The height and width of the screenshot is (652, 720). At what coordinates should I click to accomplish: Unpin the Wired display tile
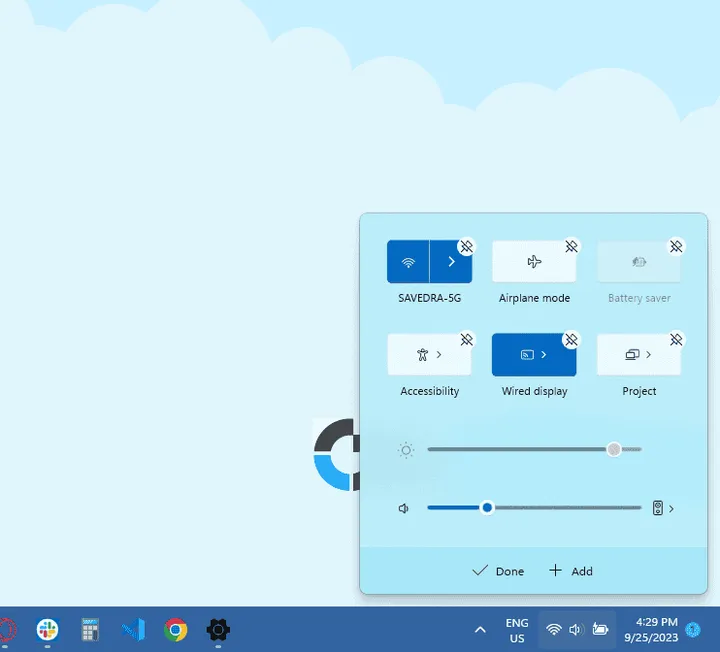[x=571, y=340]
